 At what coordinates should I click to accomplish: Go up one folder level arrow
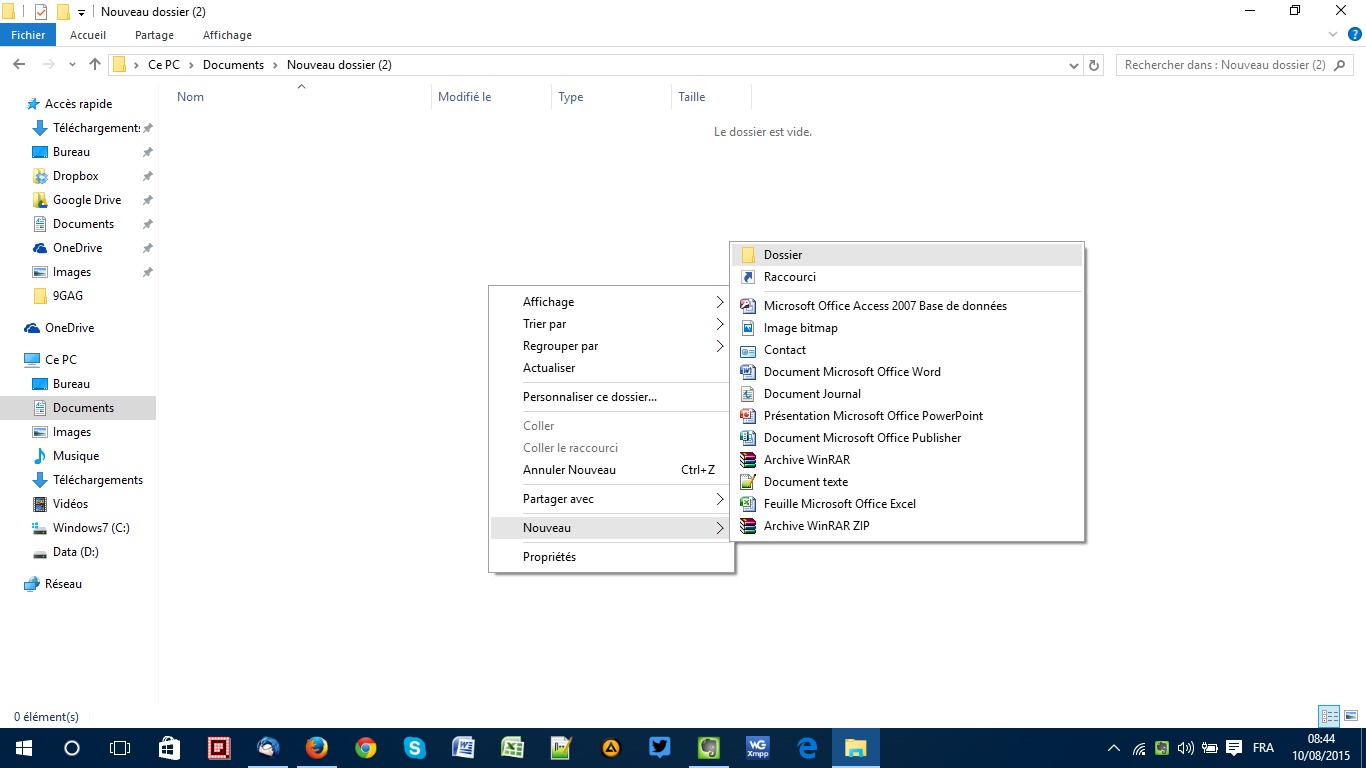point(95,65)
